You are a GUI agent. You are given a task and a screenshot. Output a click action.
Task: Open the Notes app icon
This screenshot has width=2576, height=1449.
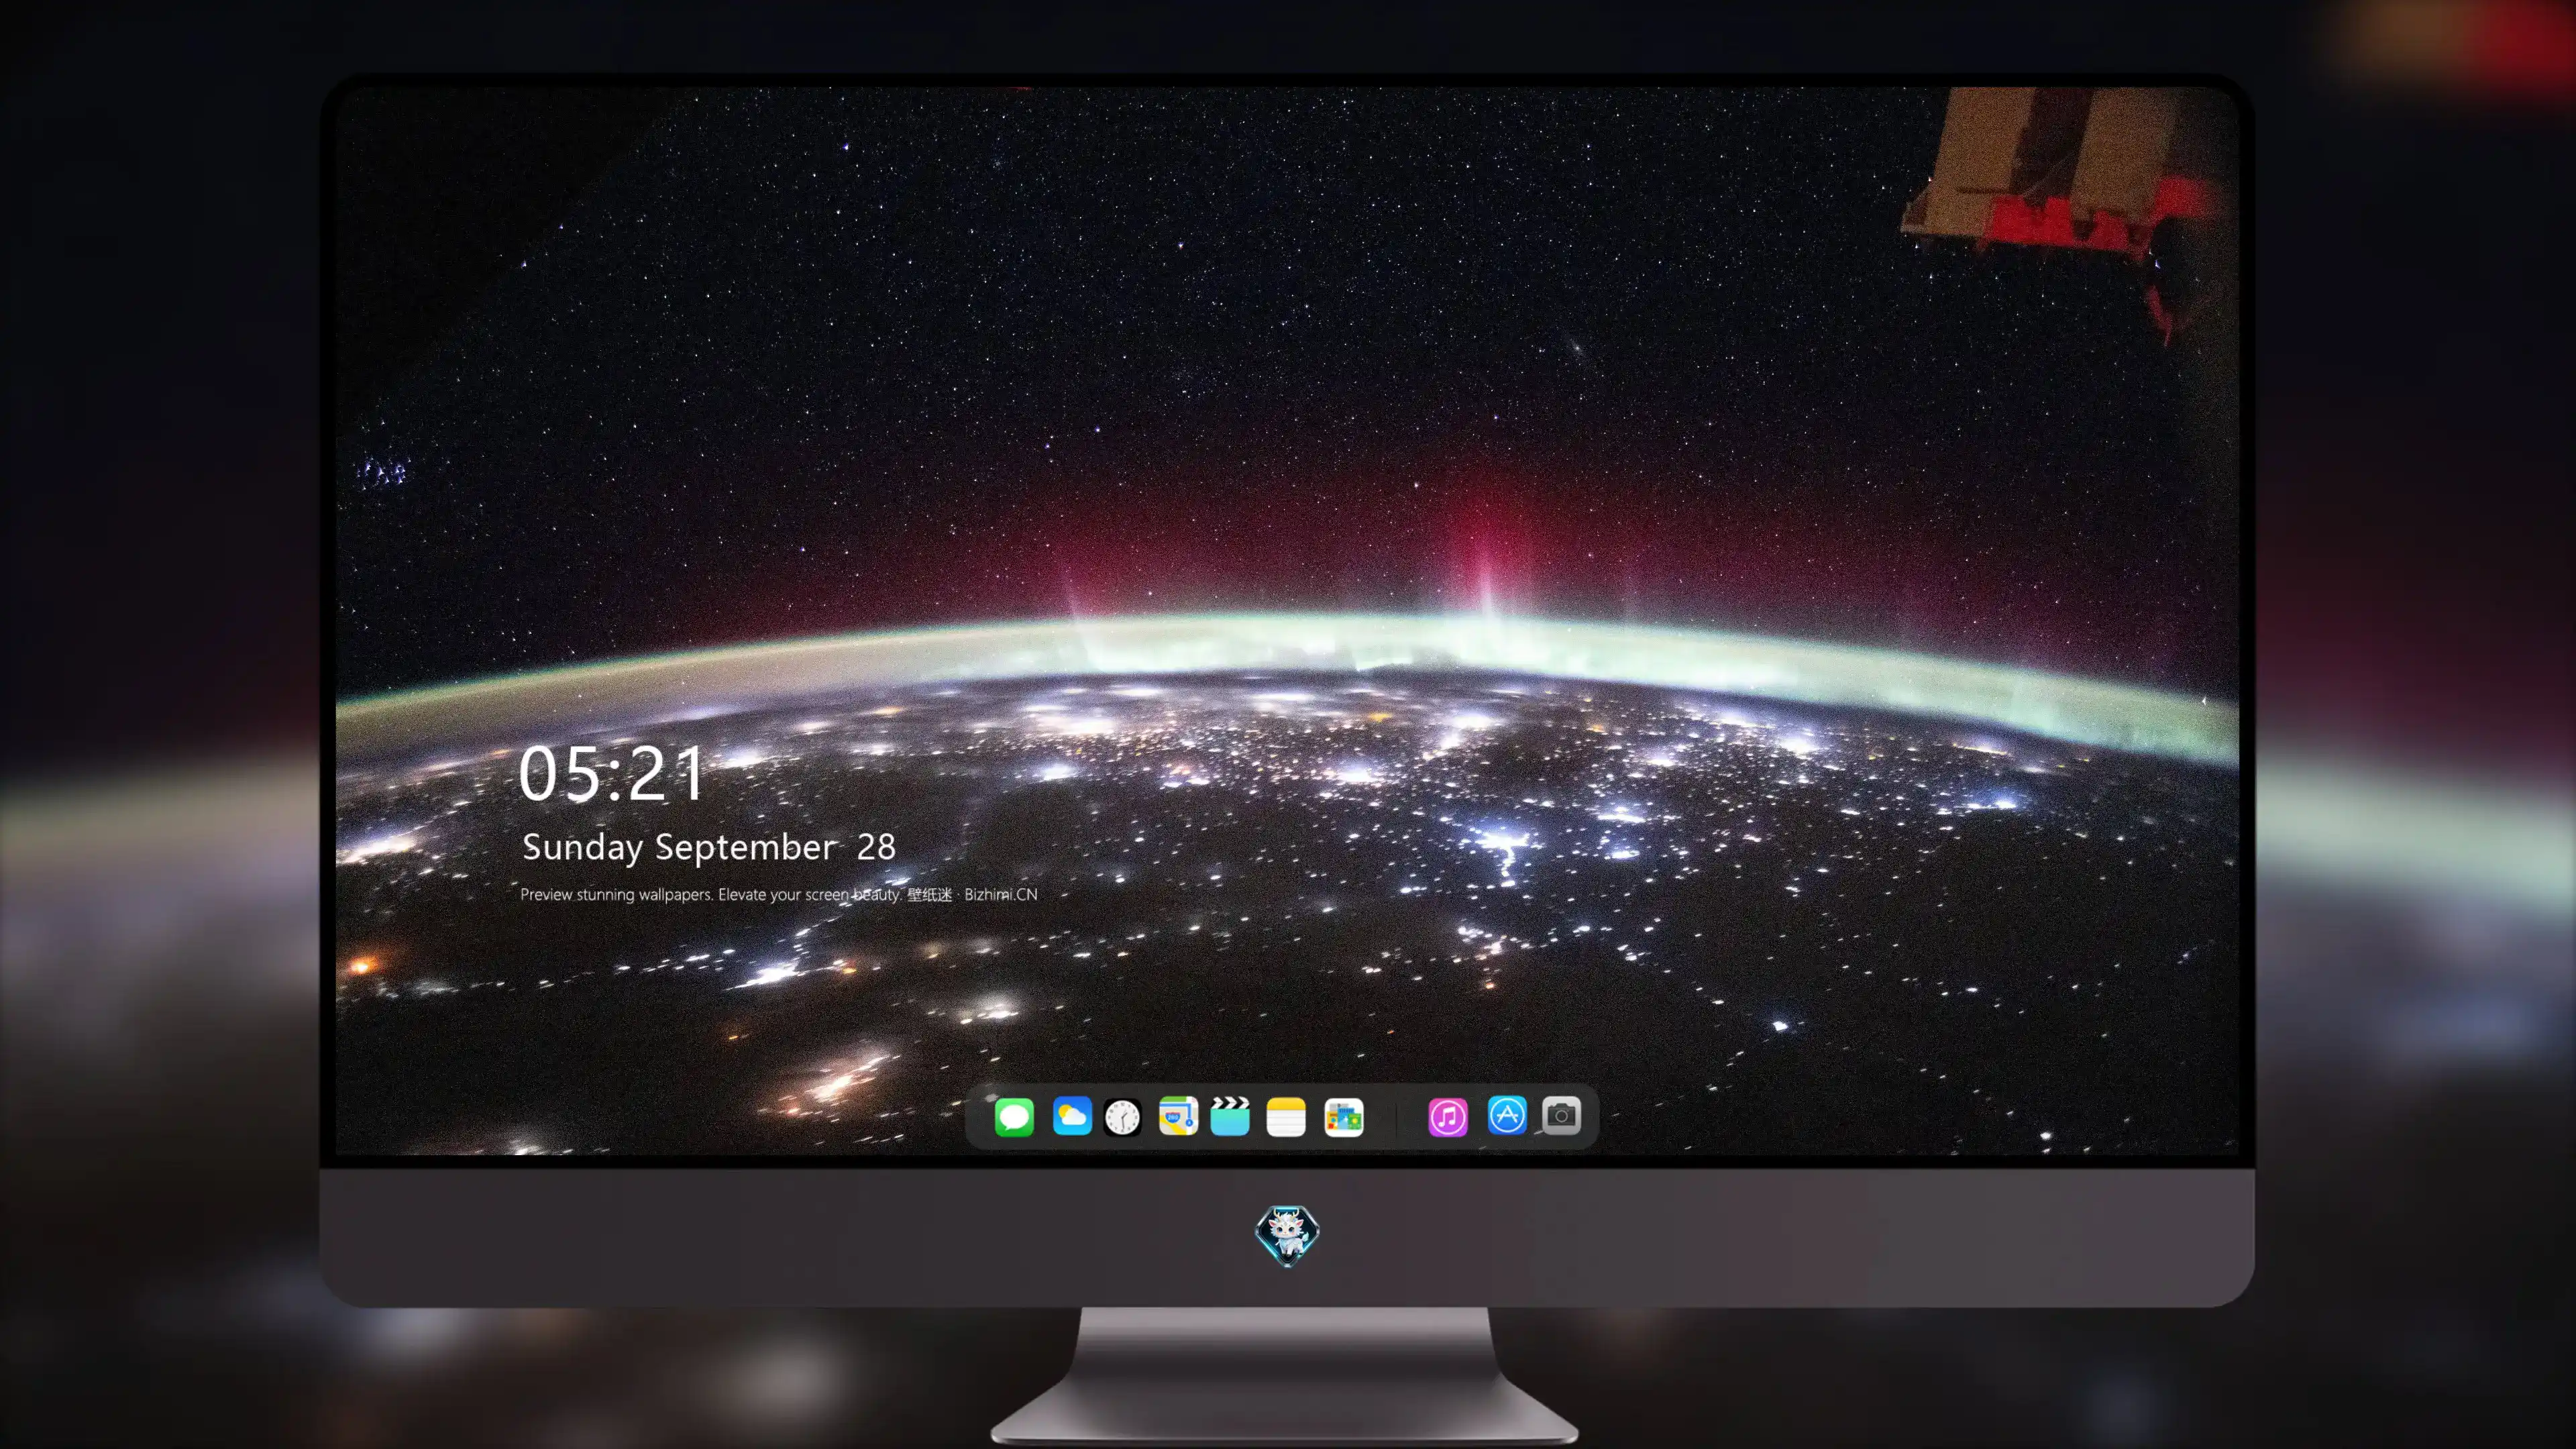pyautogui.click(x=1286, y=1117)
